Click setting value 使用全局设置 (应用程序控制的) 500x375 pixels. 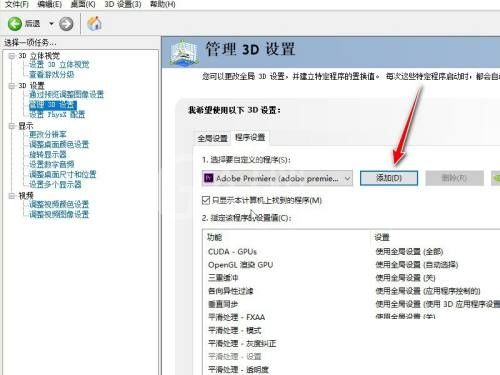pos(428,291)
